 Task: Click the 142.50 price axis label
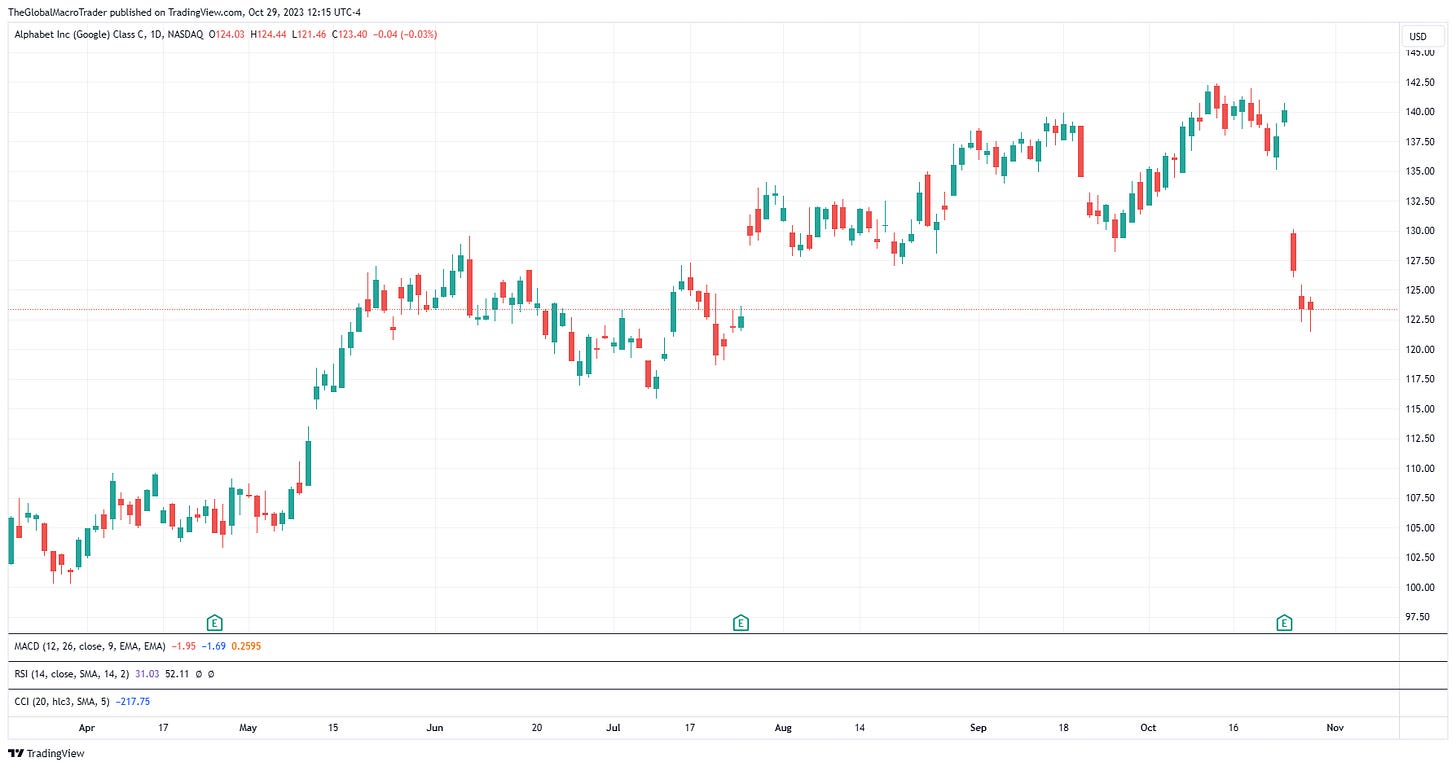1421,84
